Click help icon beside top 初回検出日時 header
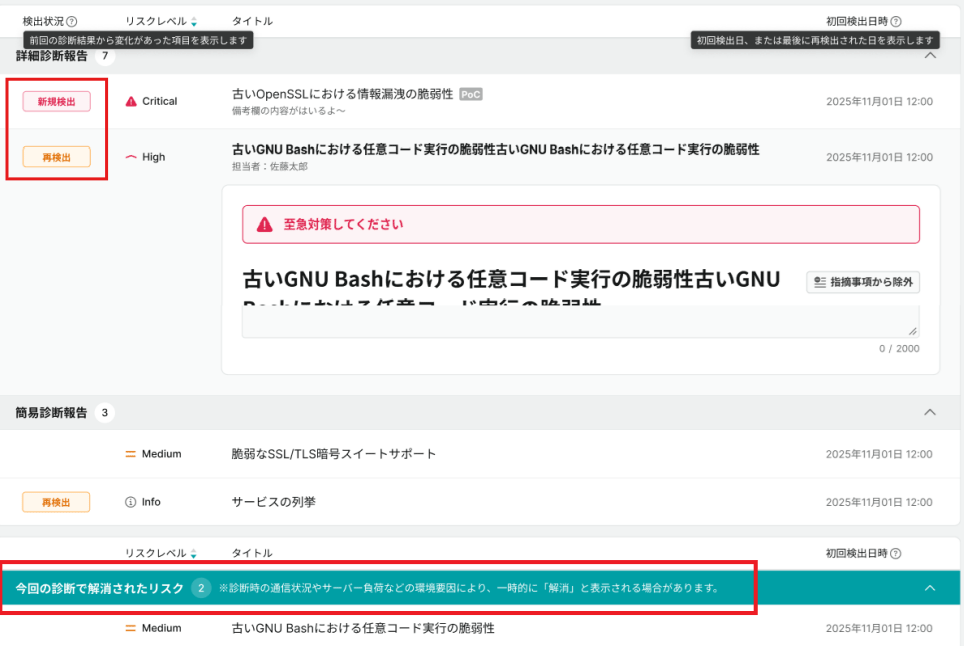 896,22
